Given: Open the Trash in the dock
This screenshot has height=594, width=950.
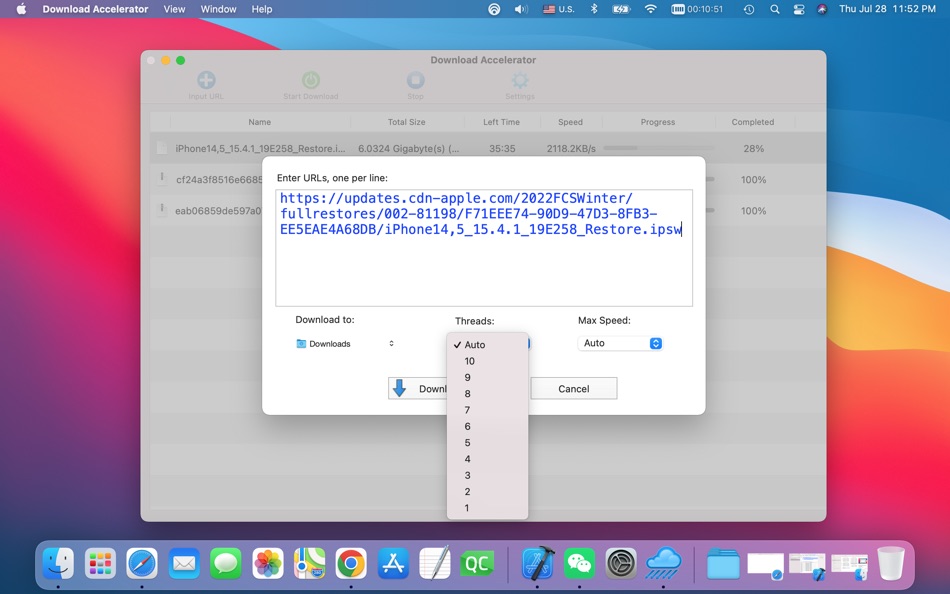Looking at the screenshot, I should pyautogui.click(x=891, y=564).
